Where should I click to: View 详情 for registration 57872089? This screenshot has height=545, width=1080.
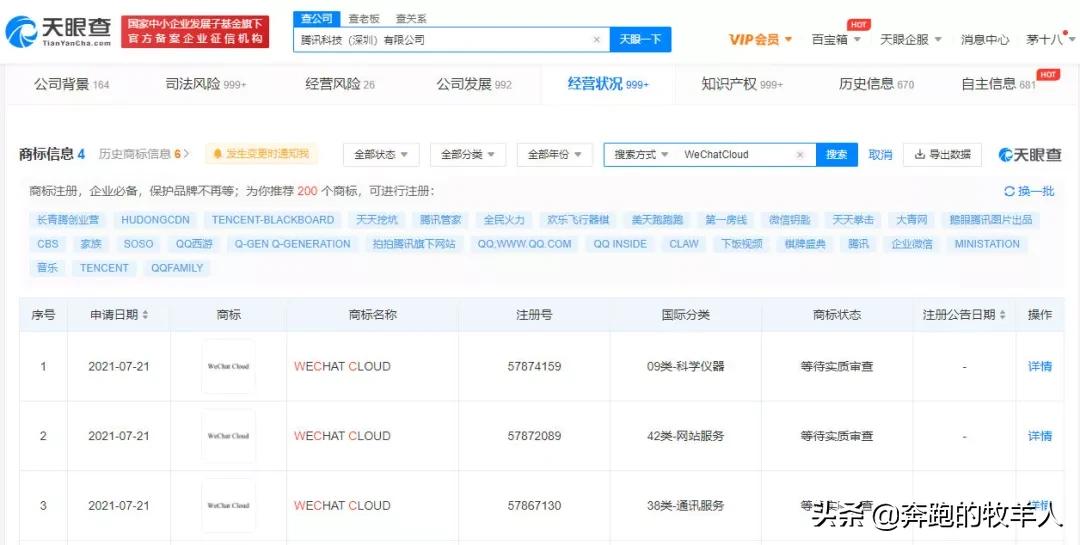(x=1040, y=436)
